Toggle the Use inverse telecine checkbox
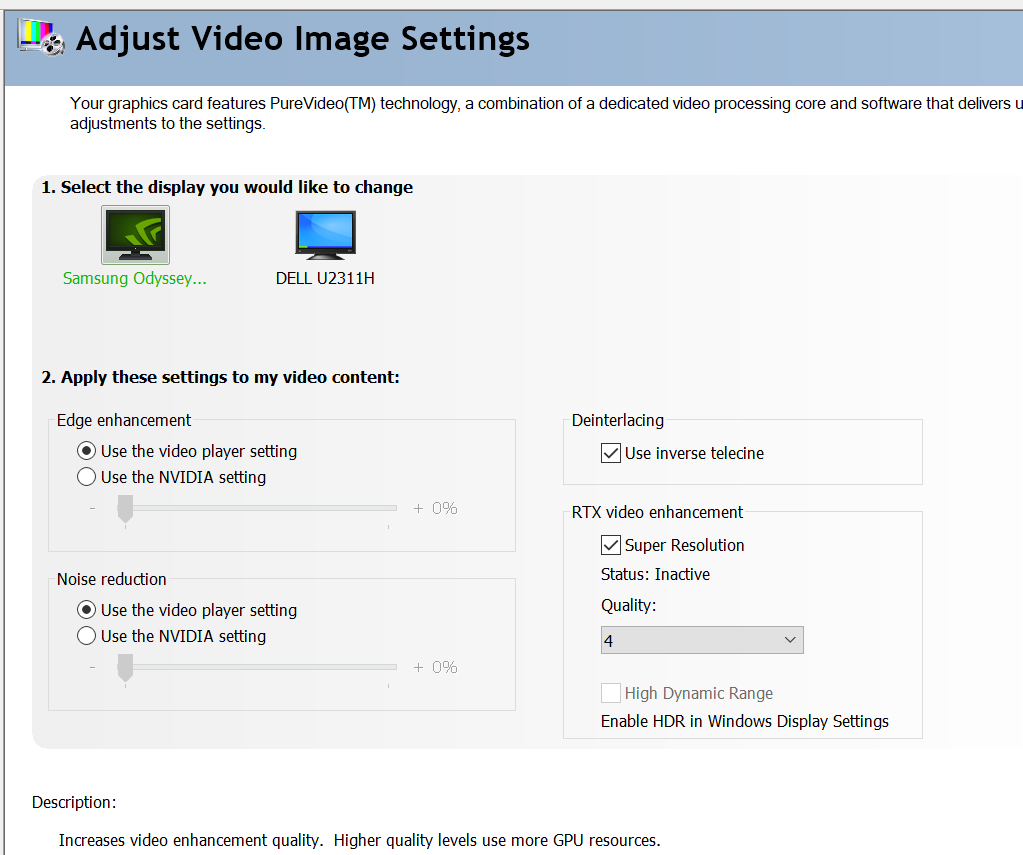This screenshot has height=855, width=1023. tap(611, 453)
